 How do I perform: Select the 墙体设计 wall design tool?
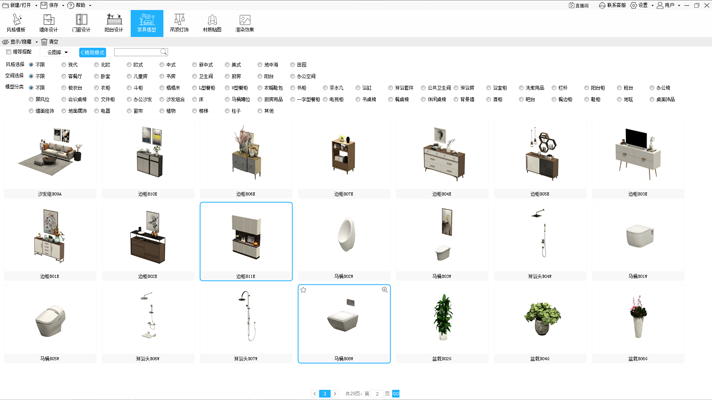tap(48, 23)
